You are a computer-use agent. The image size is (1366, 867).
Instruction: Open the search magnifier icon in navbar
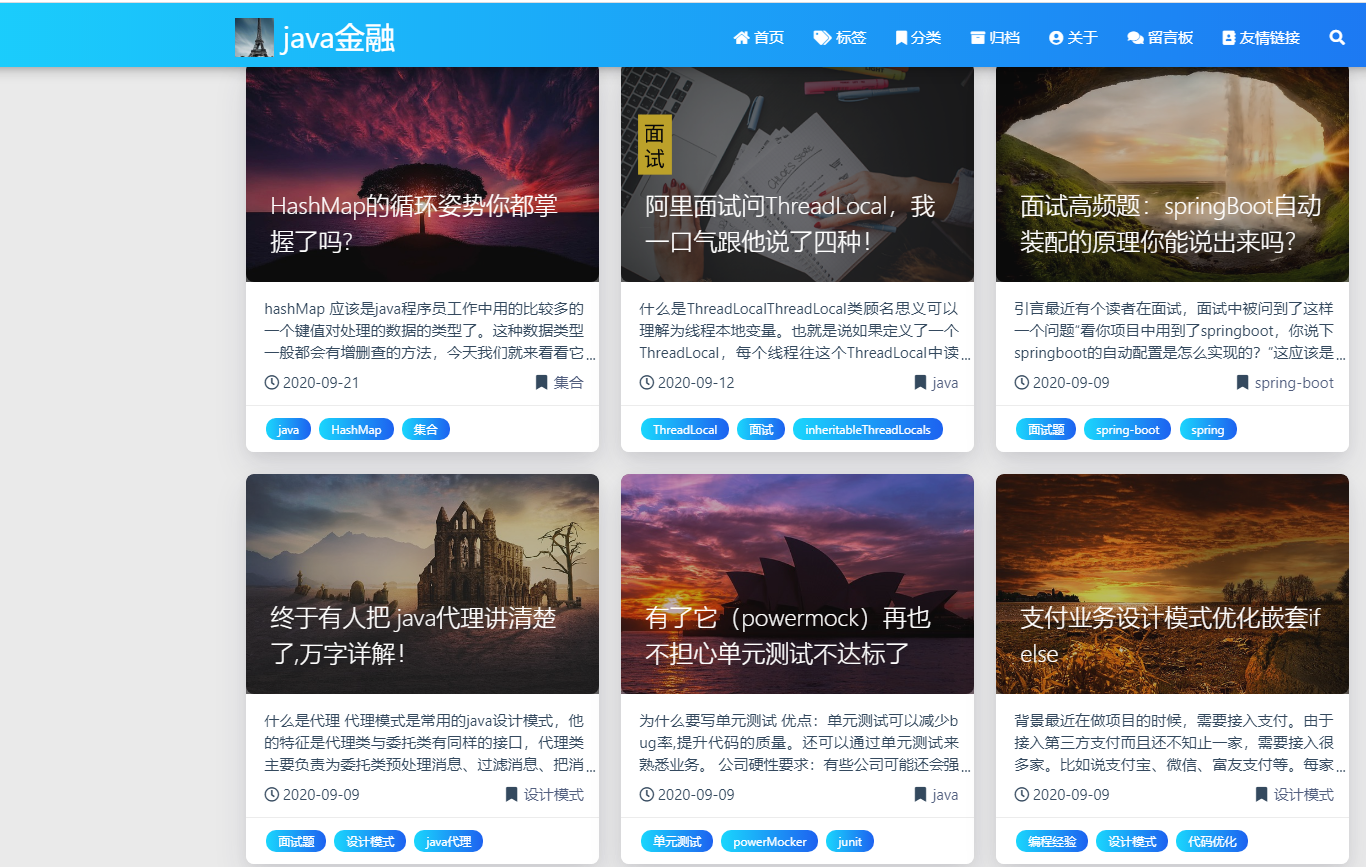click(x=1337, y=38)
